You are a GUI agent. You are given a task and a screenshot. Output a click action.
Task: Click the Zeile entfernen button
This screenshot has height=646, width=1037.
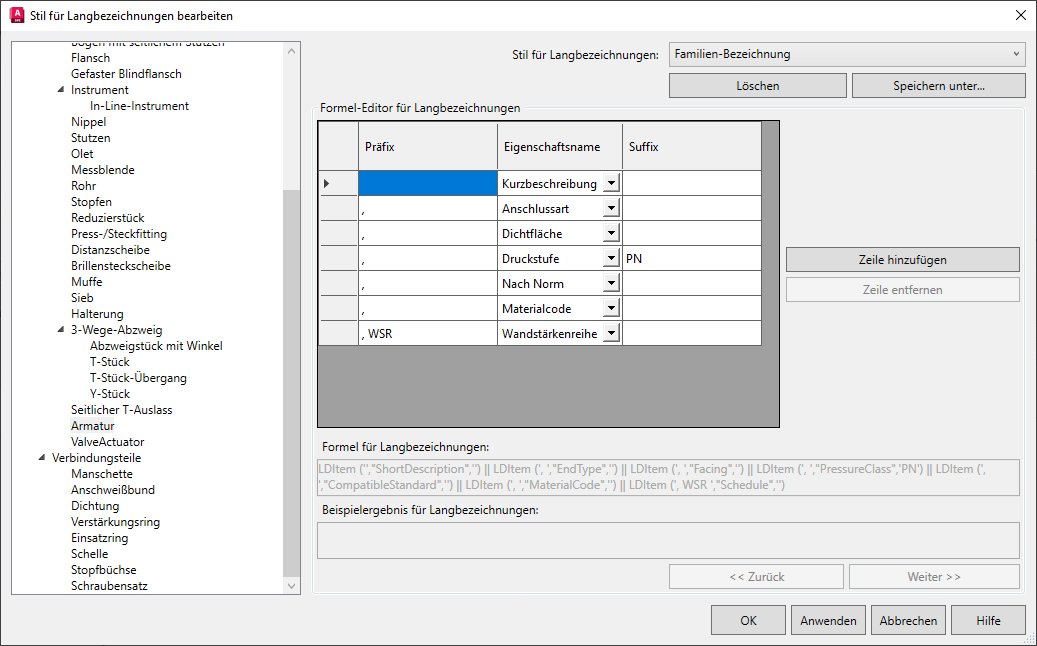903,290
